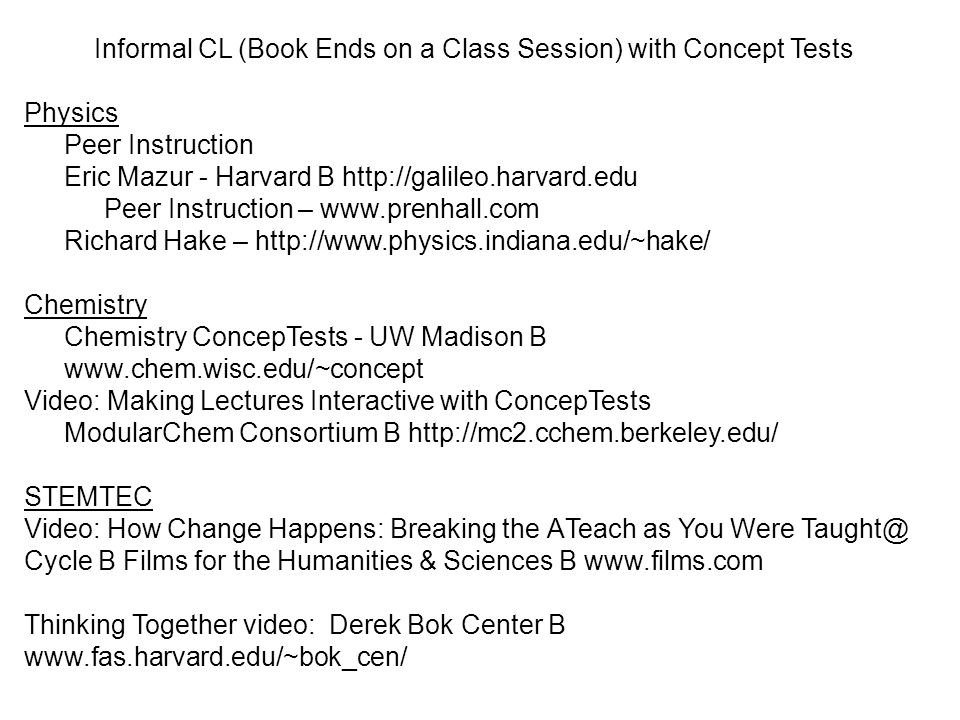Open the www.fas.harvard.edu/~bok_cen/ link
960x720 pixels.
[216, 658]
